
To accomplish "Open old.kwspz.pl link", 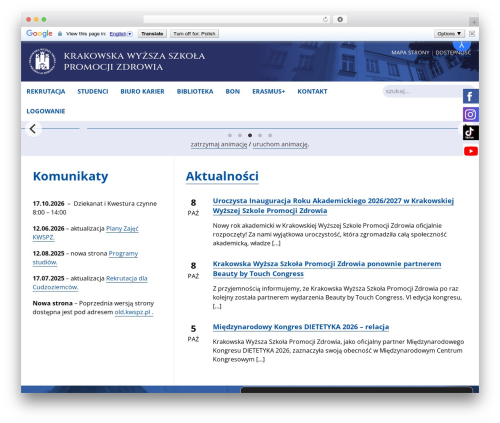I will coord(133,312).
